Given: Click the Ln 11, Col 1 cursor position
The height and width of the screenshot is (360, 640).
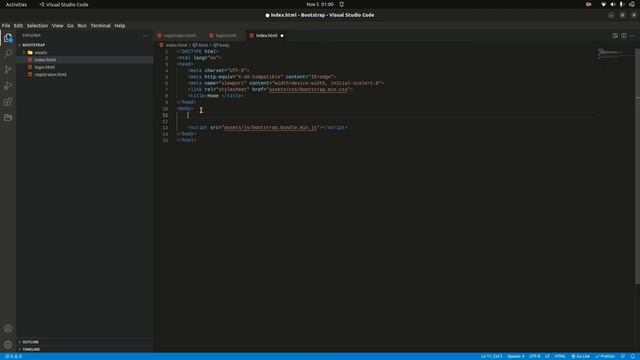Looking at the screenshot, I should (x=491, y=356).
